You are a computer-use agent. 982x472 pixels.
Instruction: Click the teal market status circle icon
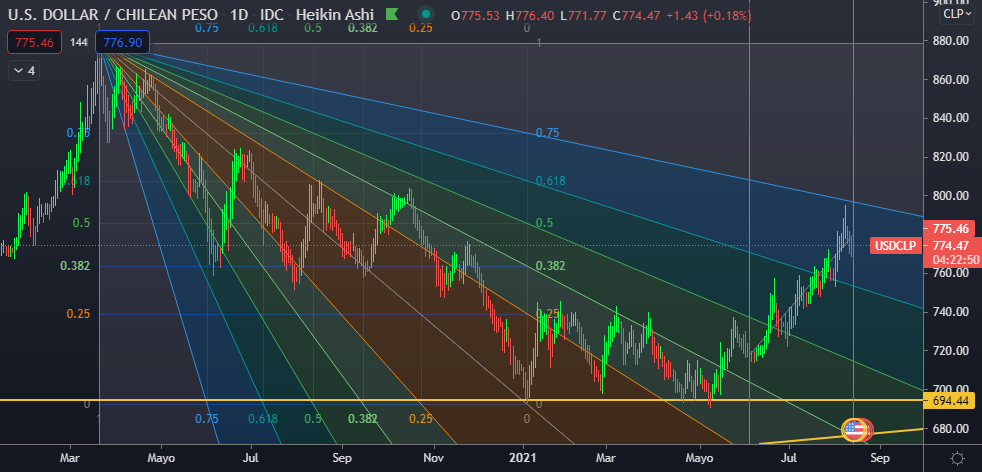426,14
